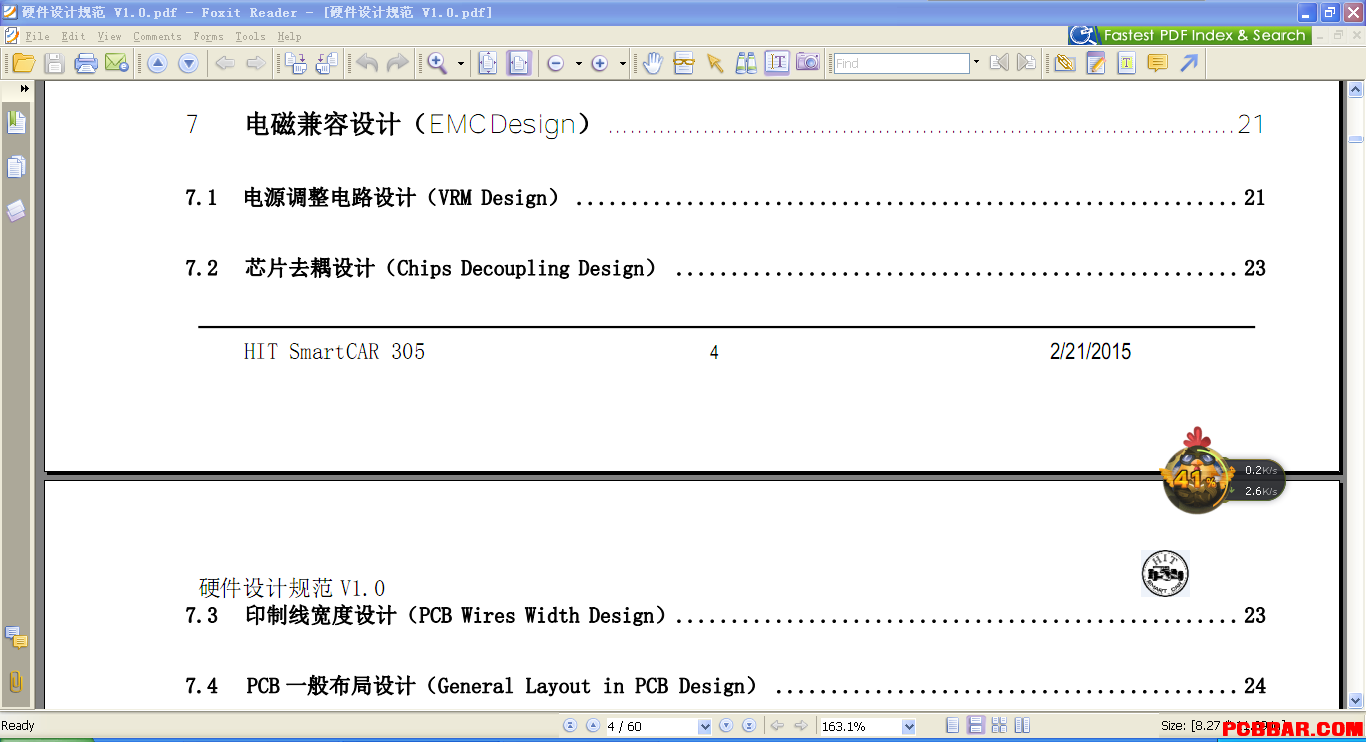
Task: Select the blue Arrow drawing tool
Action: pyautogui.click(x=1188, y=63)
